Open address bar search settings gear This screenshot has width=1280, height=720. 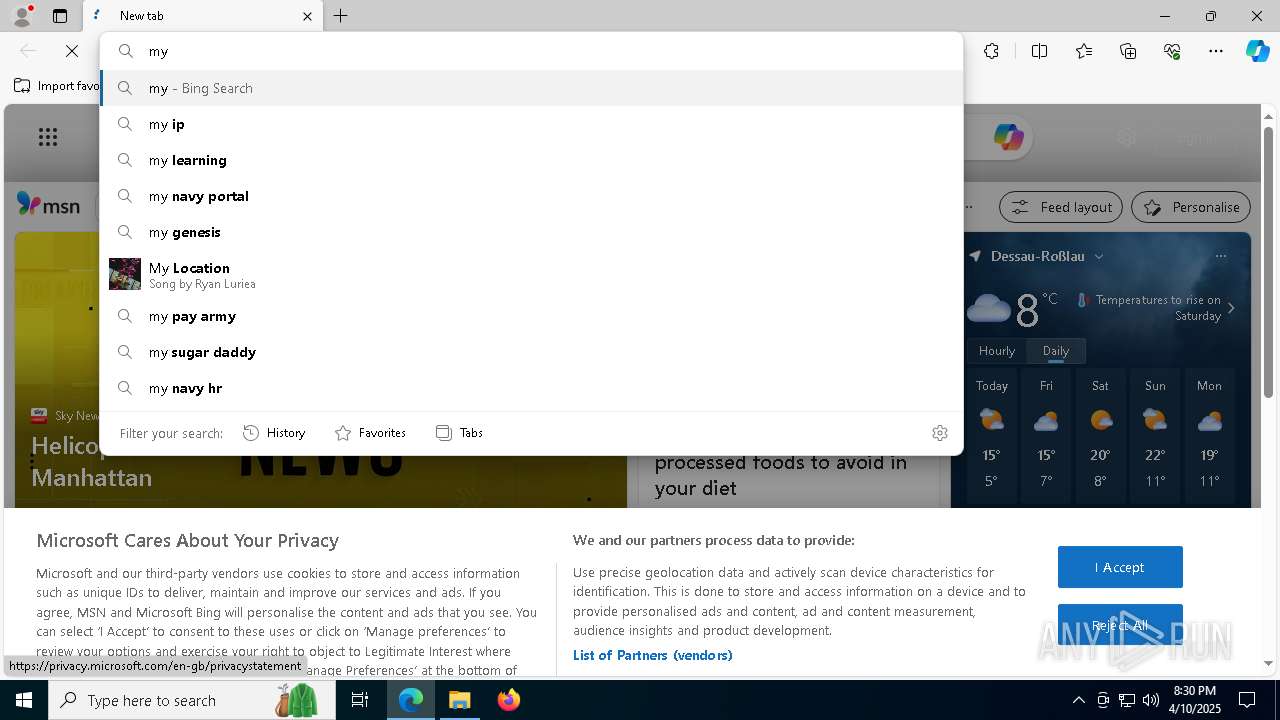(939, 433)
